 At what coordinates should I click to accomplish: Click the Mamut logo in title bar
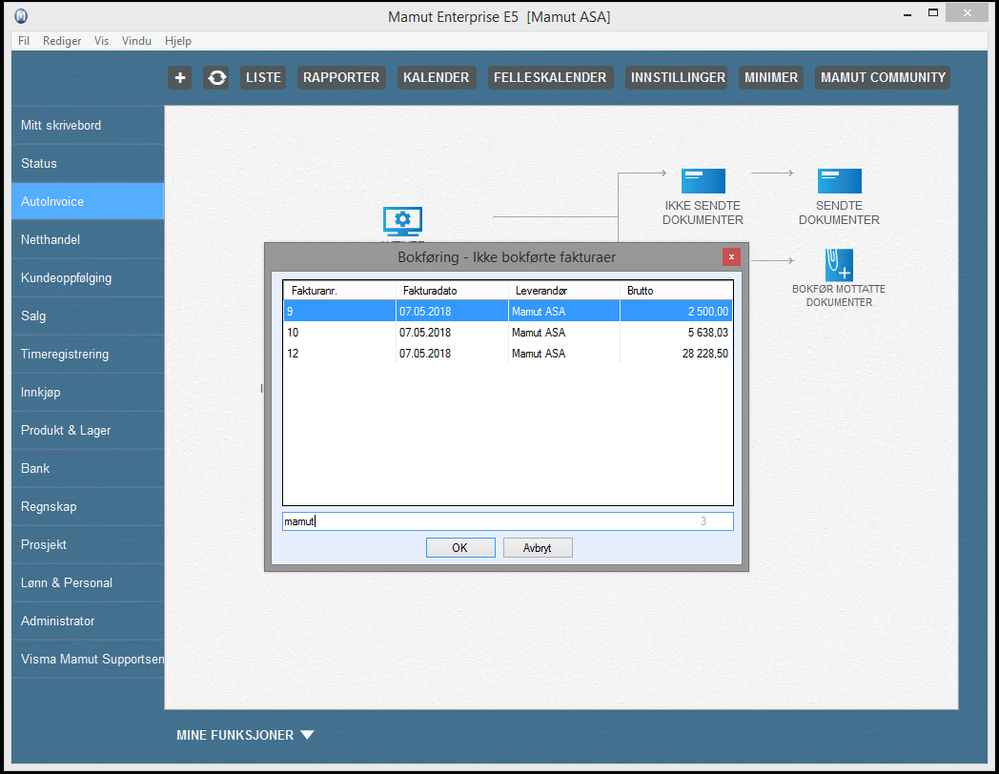coord(21,16)
